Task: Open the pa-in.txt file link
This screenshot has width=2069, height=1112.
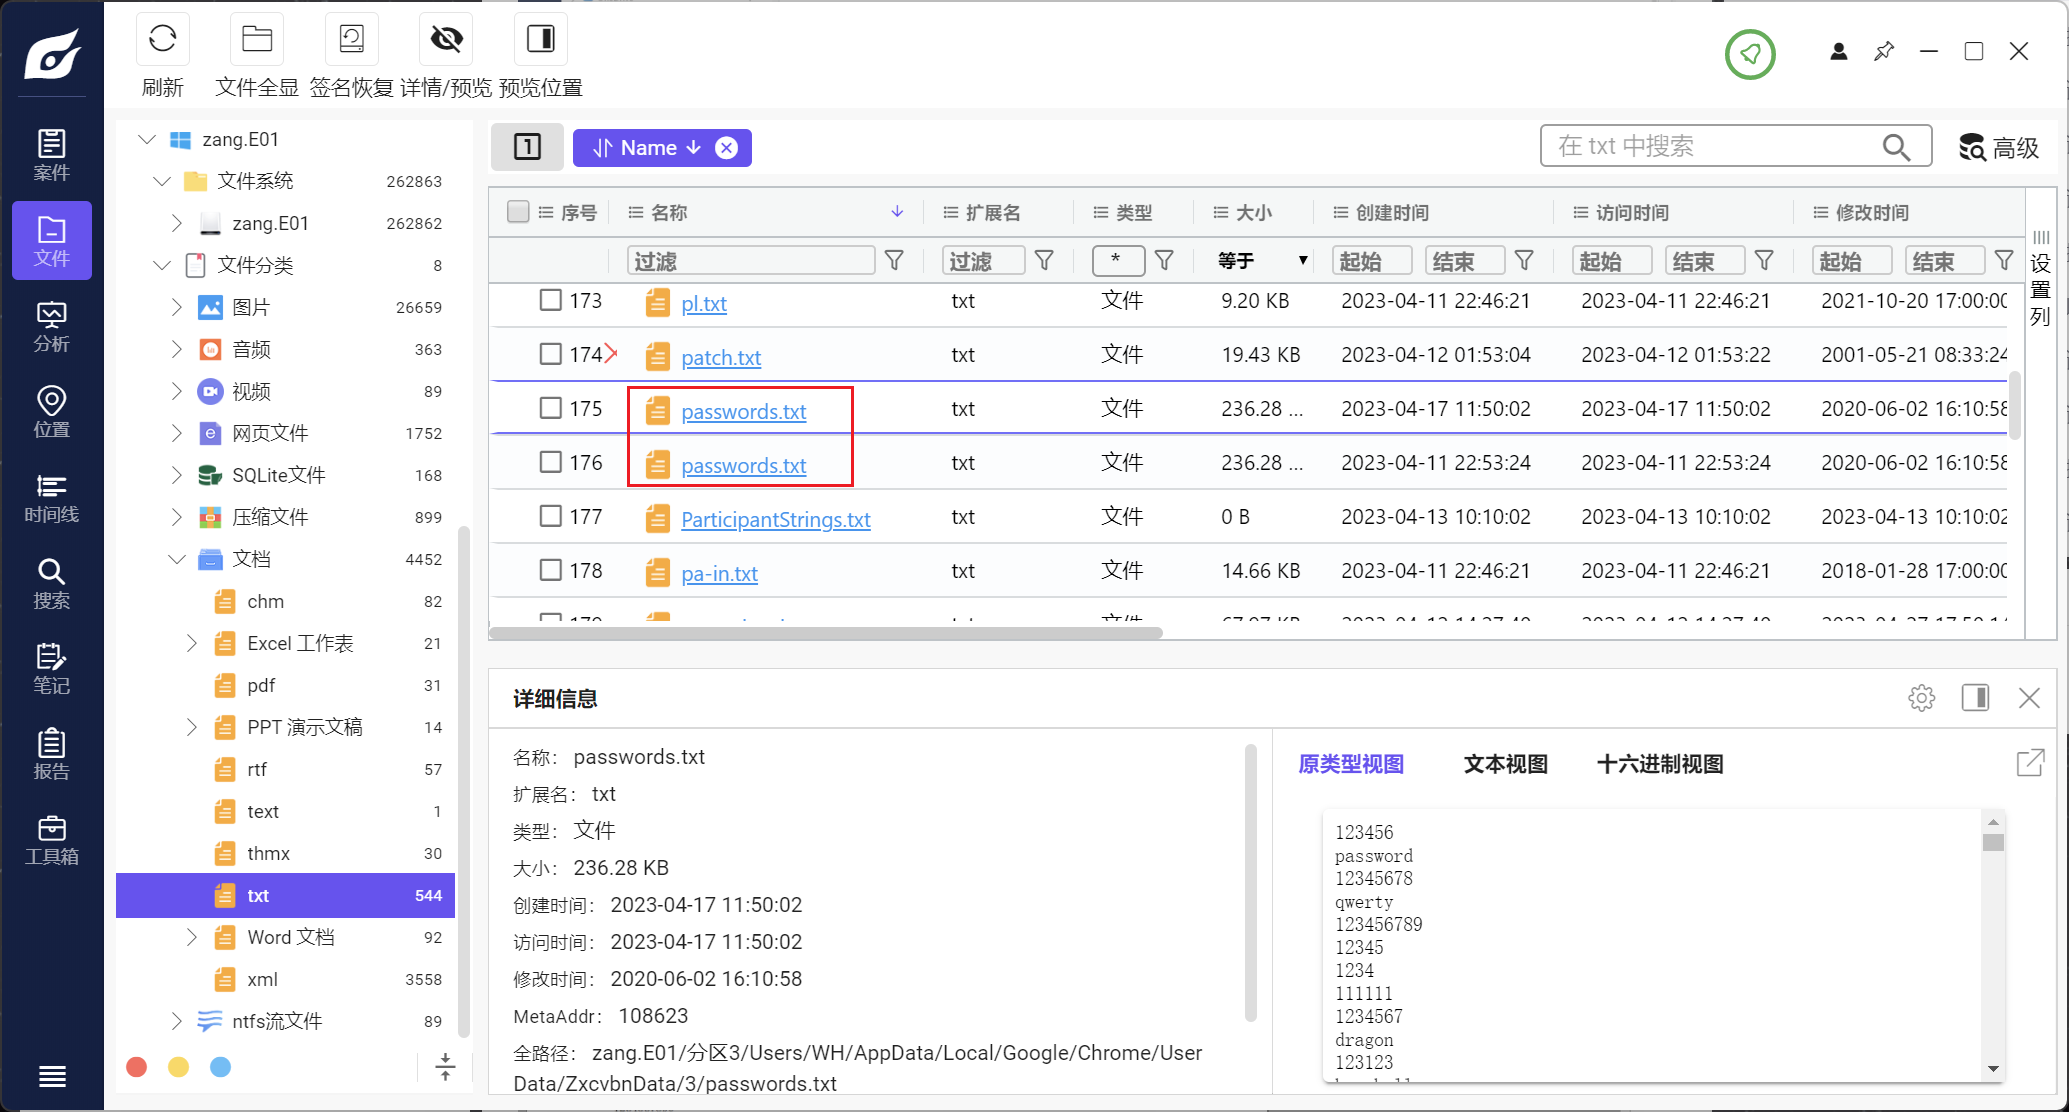Action: click(719, 573)
